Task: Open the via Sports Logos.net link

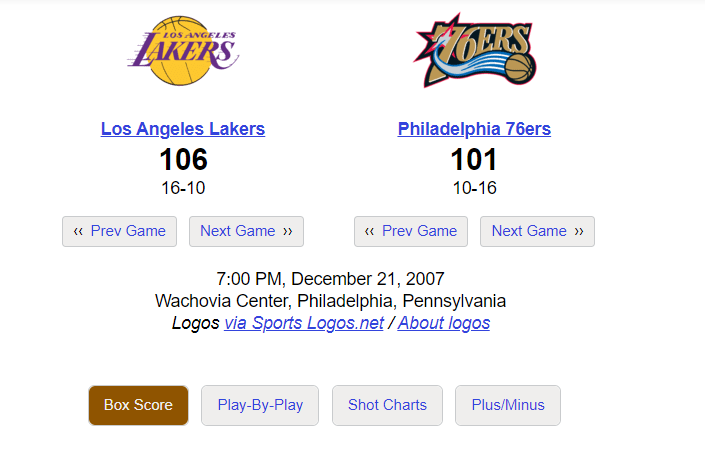Action: (304, 323)
